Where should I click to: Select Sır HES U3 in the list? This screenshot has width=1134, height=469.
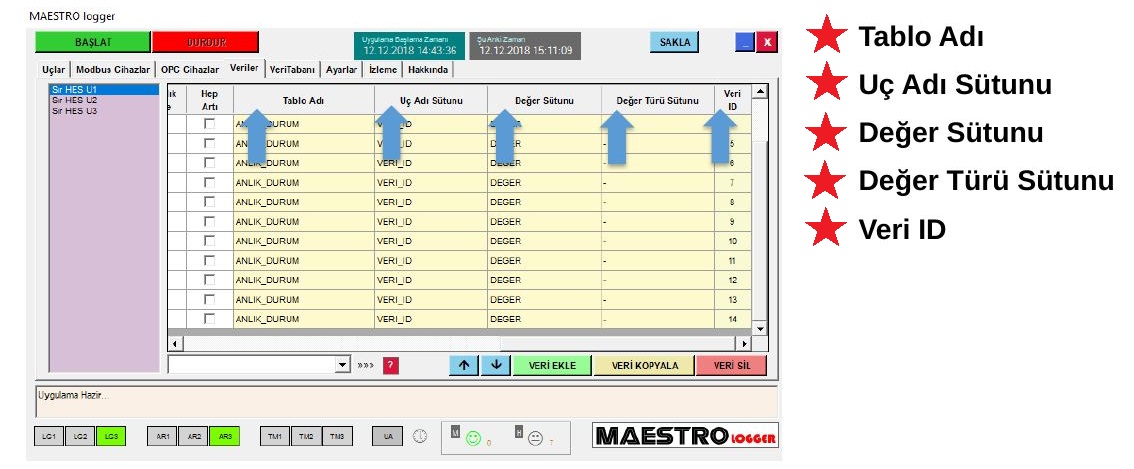(x=104, y=111)
